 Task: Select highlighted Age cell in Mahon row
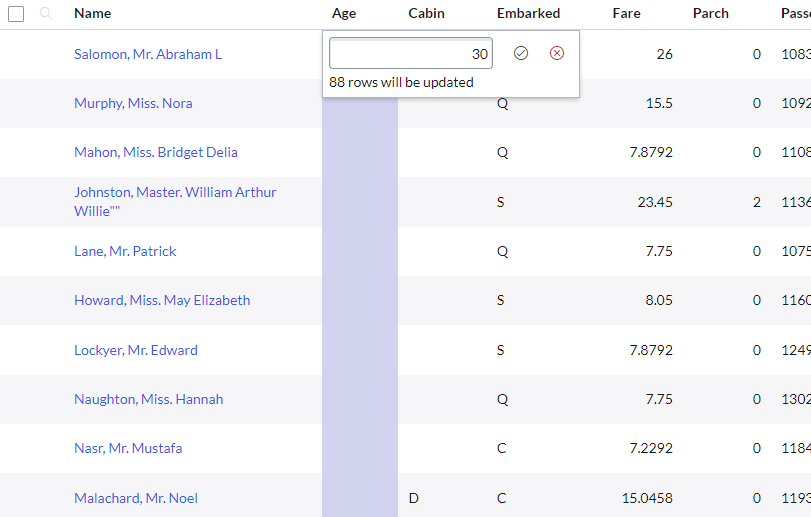360,153
